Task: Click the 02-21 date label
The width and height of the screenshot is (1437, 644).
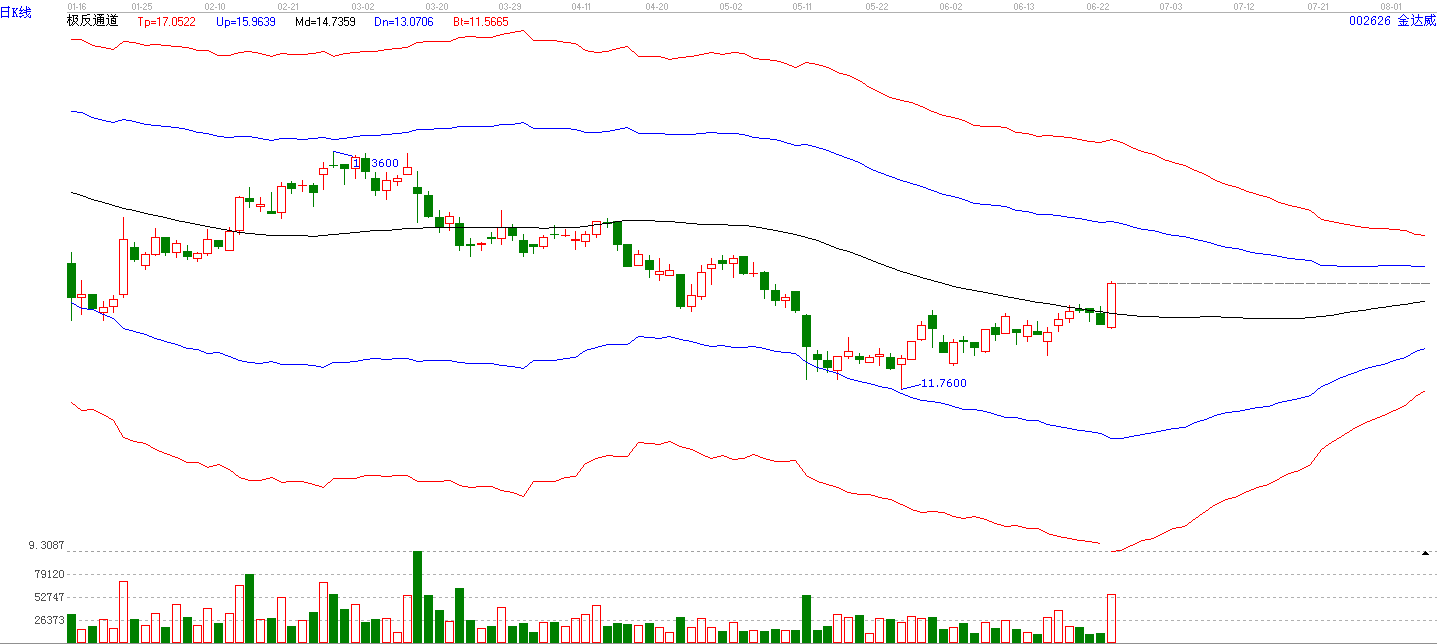Action: 288,6
